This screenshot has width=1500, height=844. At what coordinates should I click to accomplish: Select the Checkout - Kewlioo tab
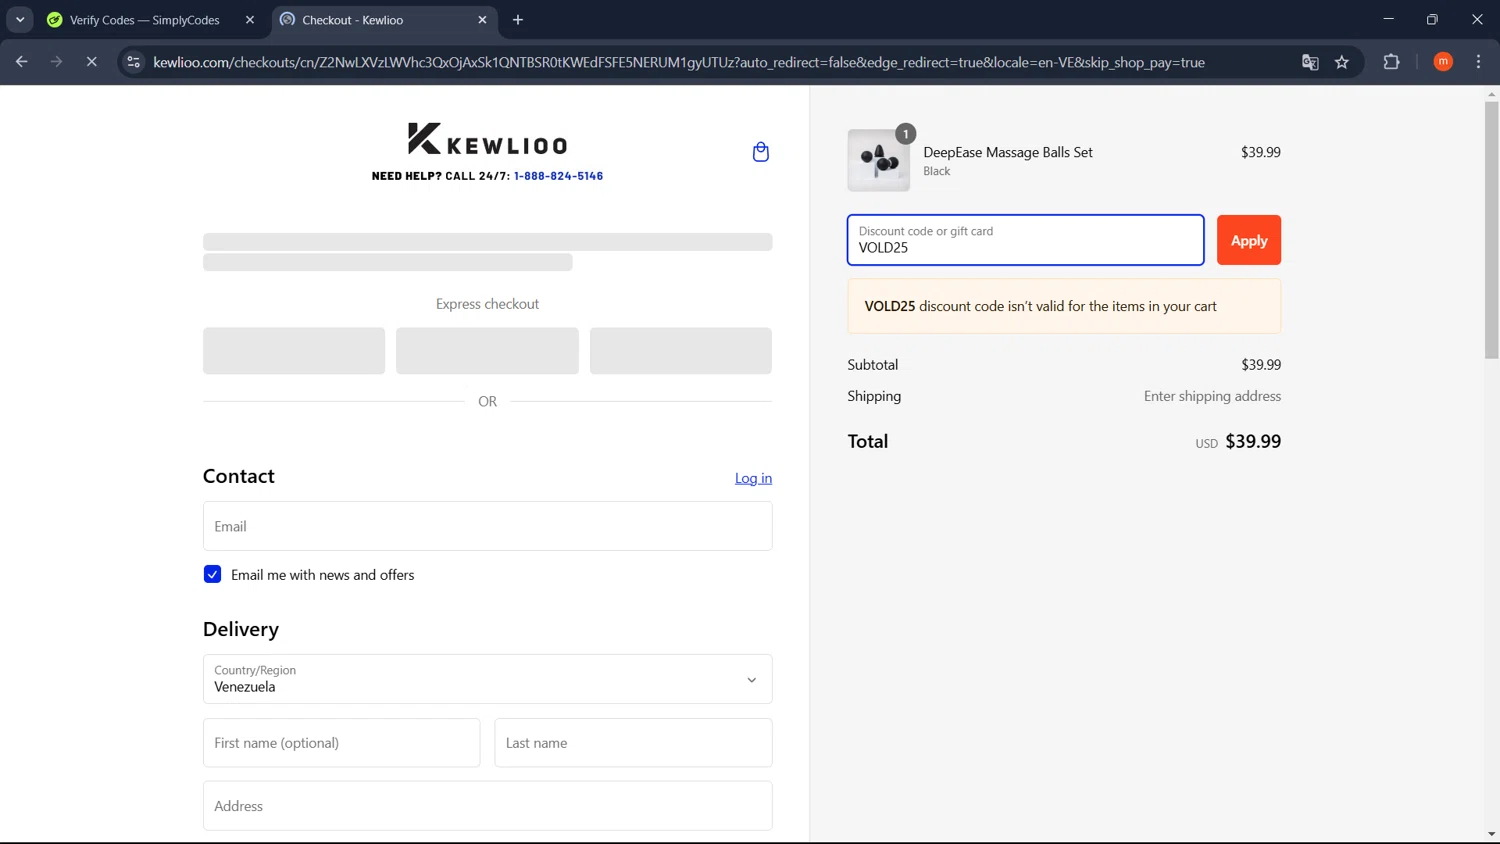[352, 20]
